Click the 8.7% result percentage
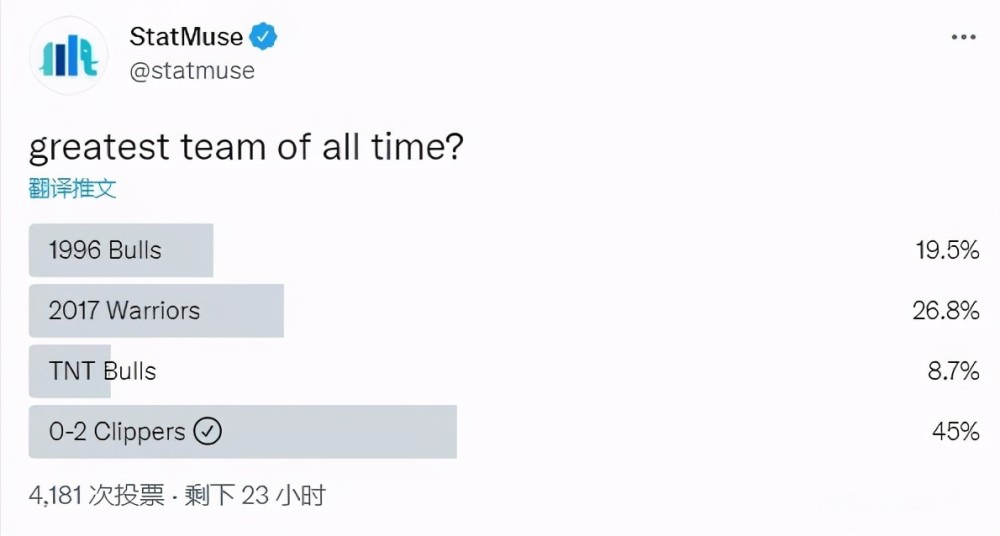Image resolution: width=1000 pixels, height=536 pixels. coord(953,371)
